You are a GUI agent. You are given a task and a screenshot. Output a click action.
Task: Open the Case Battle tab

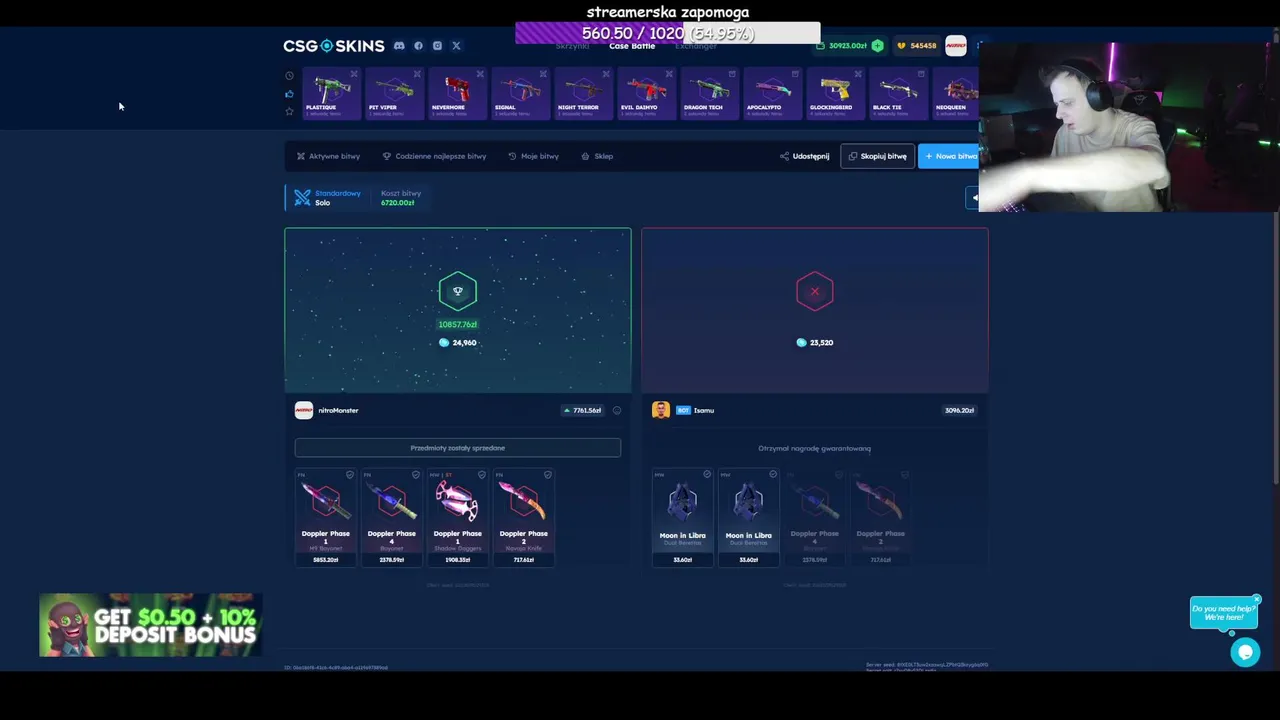632,46
